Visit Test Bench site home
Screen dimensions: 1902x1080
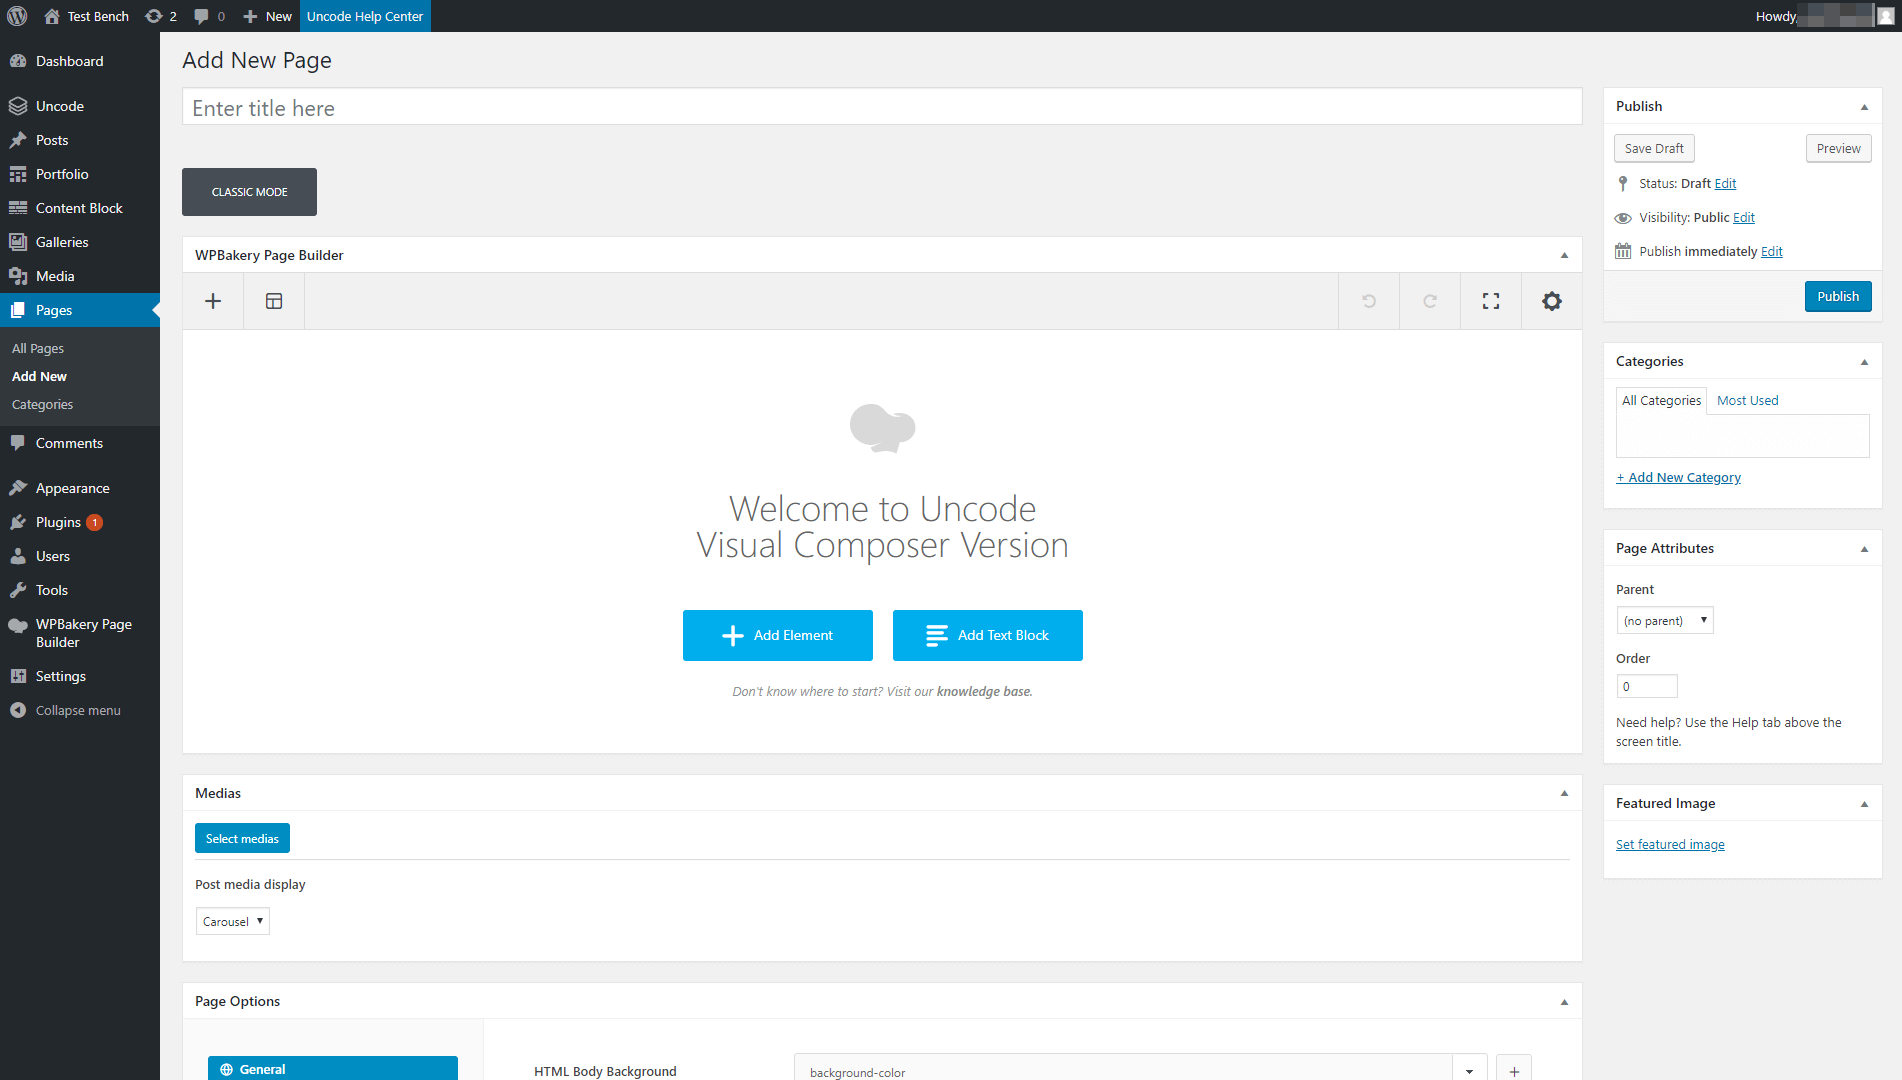[x=87, y=16]
